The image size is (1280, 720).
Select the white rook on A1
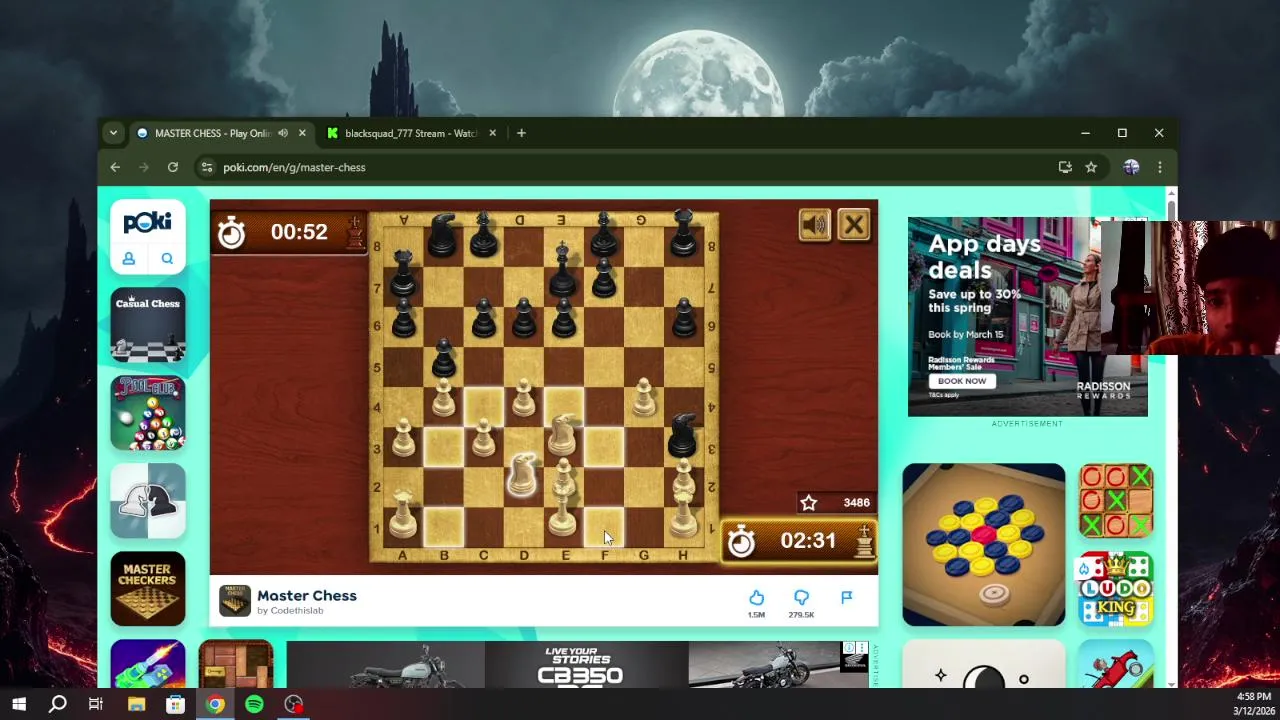403,515
